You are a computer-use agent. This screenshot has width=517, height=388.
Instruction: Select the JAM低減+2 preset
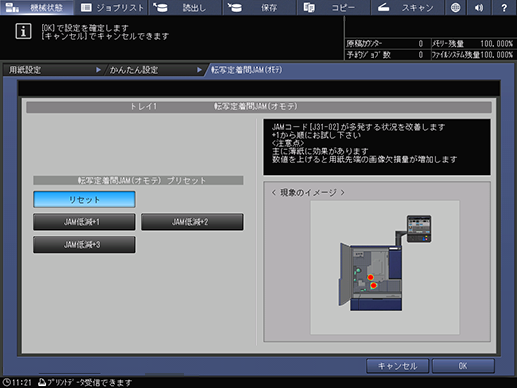[192, 222]
